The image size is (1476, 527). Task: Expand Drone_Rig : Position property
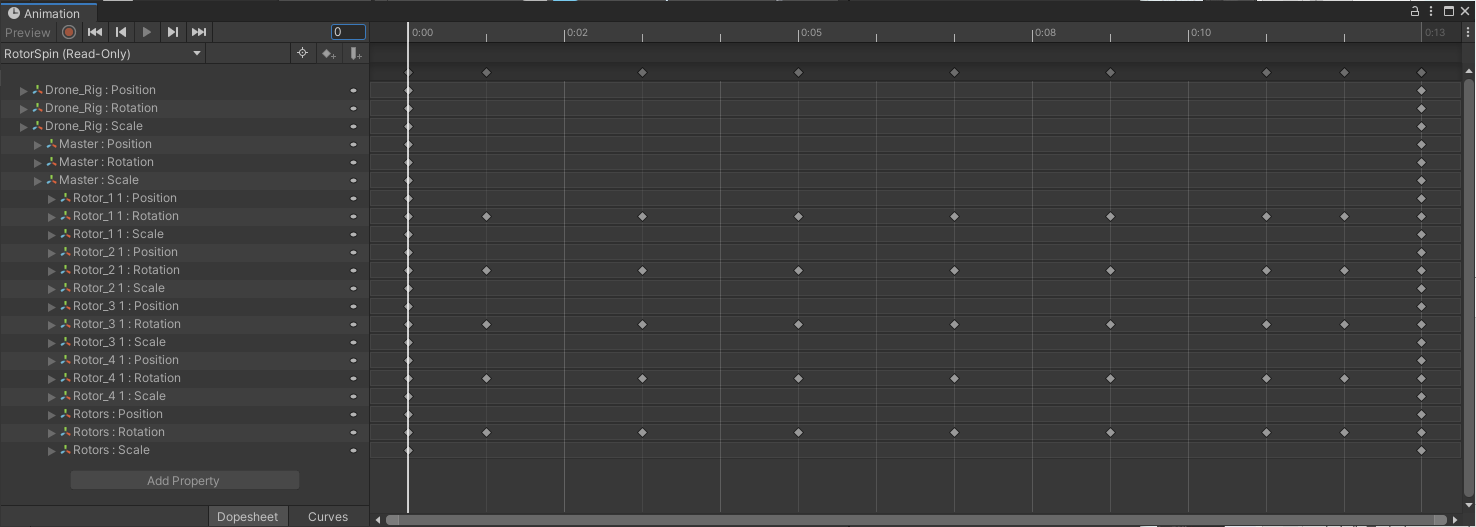(24, 90)
